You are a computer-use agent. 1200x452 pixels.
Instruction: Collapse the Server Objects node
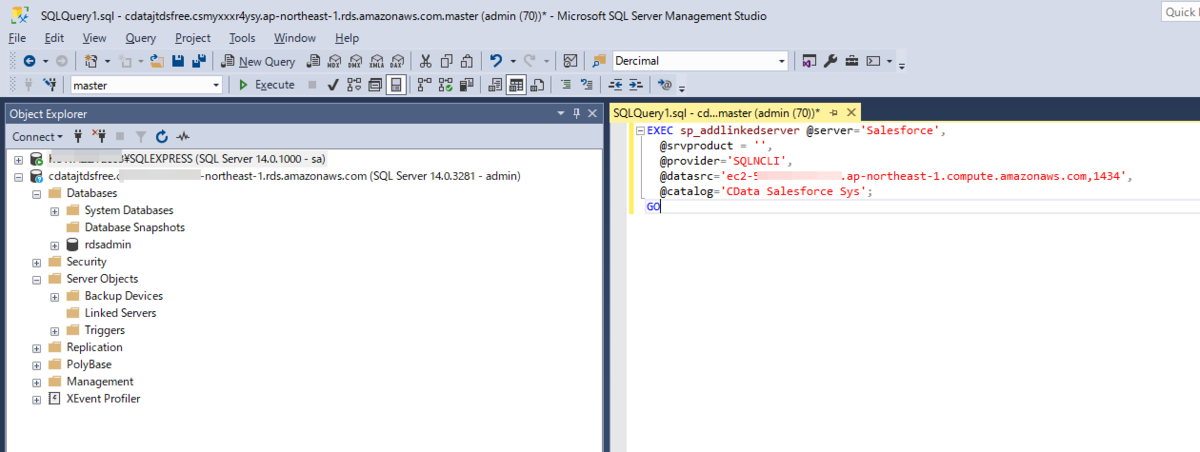tap(36, 278)
